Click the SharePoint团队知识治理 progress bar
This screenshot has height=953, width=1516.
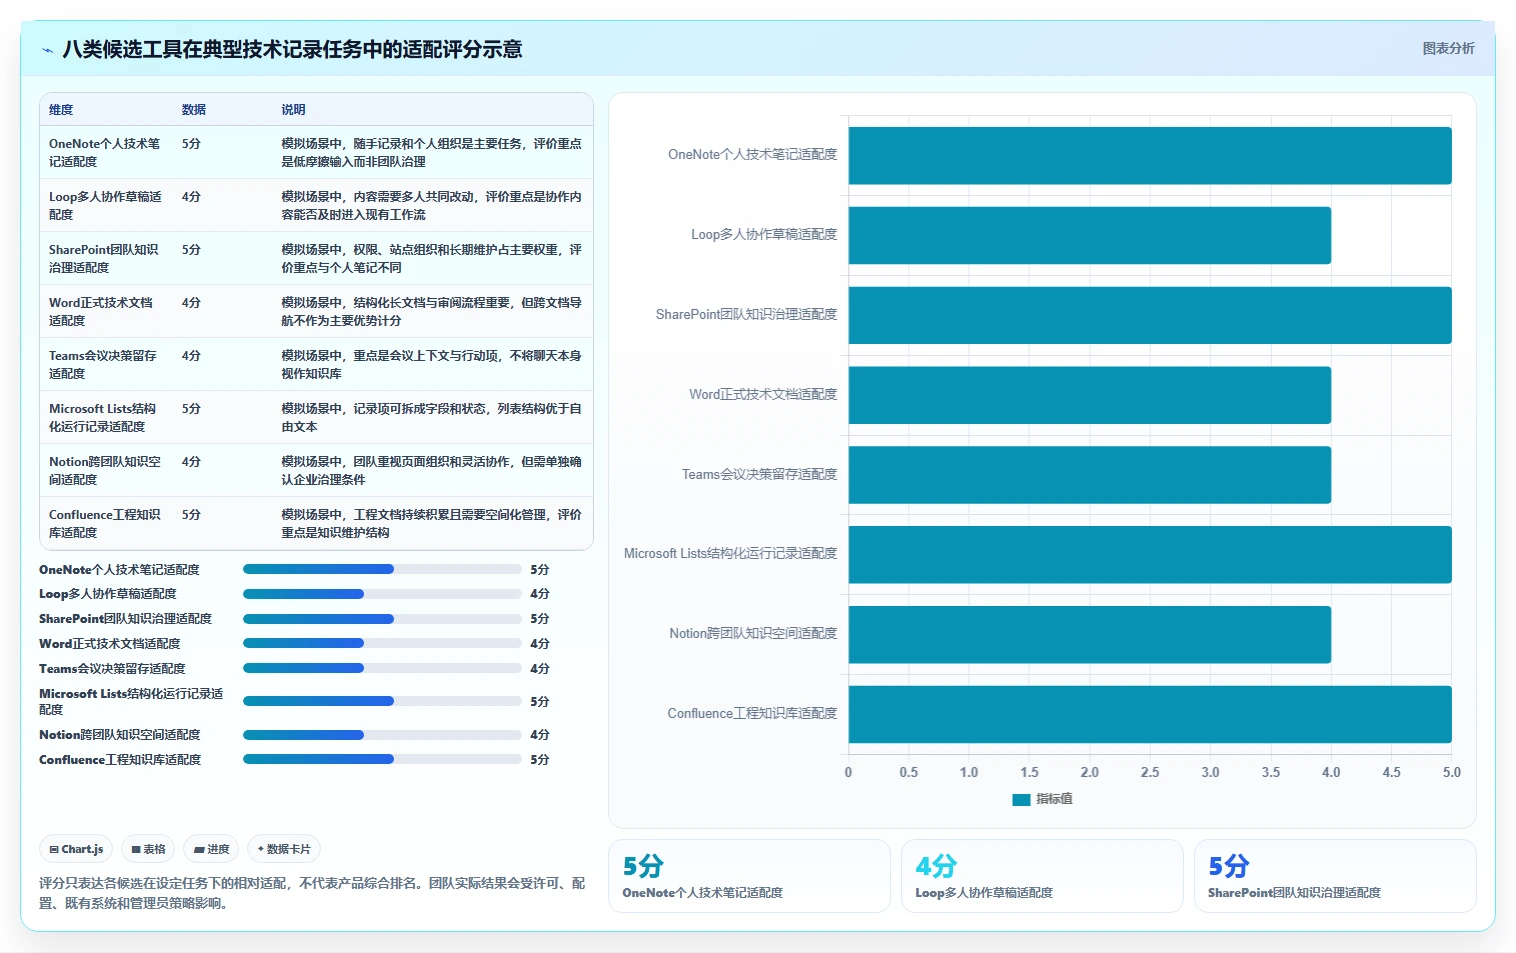pos(382,619)
